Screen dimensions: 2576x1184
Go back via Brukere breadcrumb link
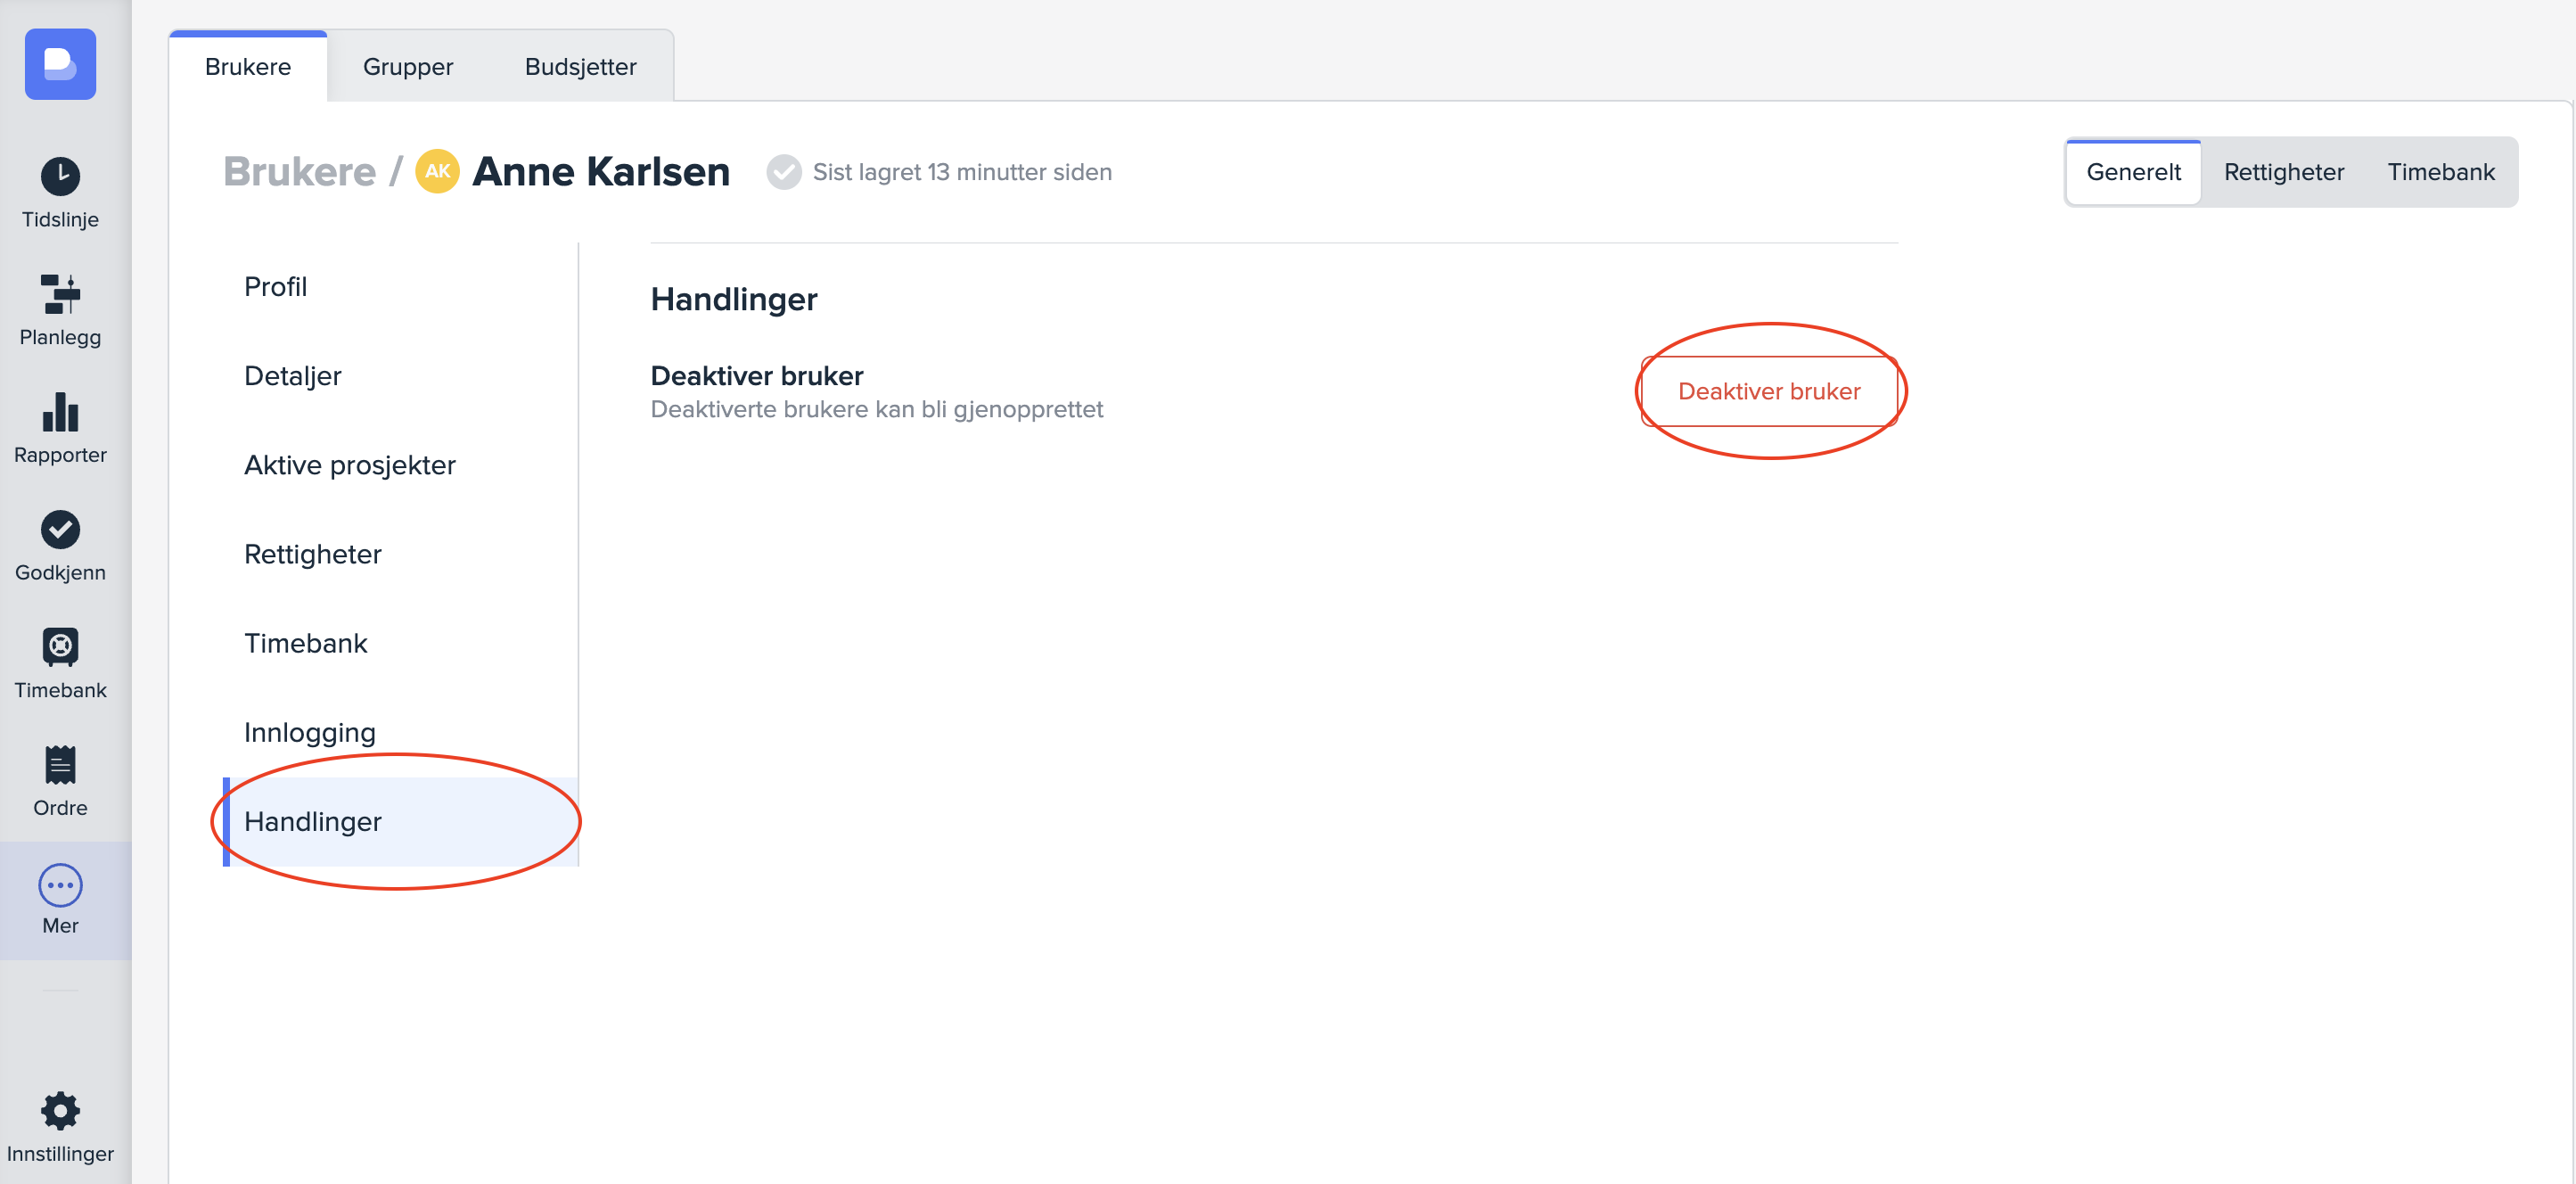click(299, 172)
